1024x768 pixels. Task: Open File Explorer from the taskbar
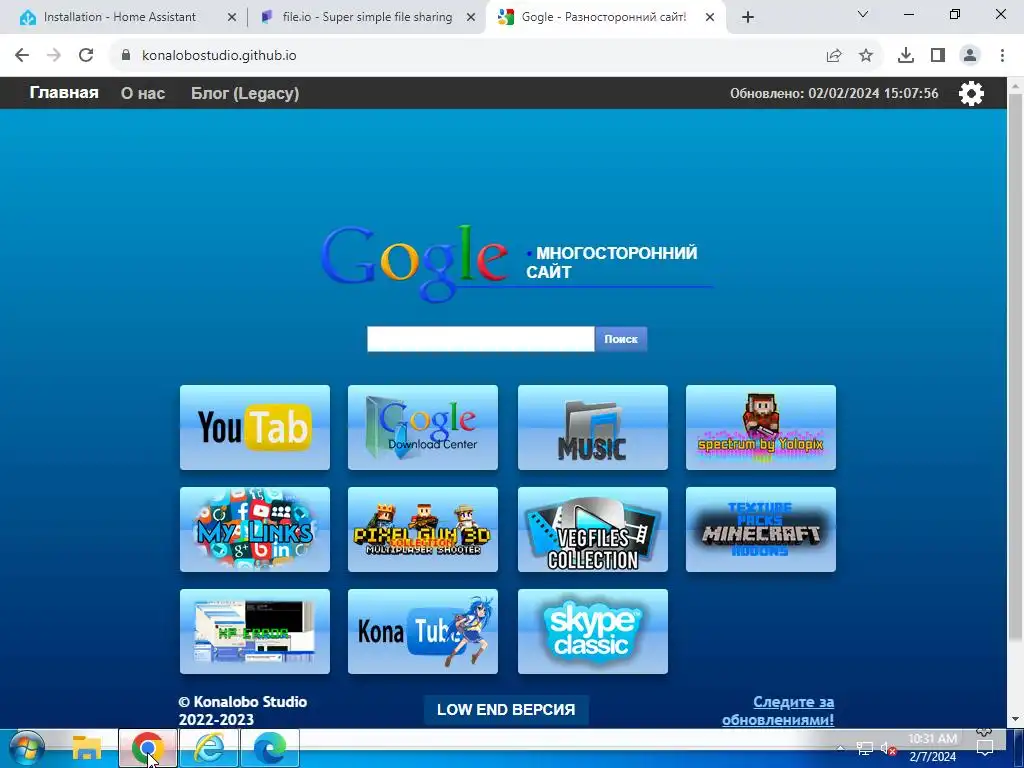[x=87, y=748]
